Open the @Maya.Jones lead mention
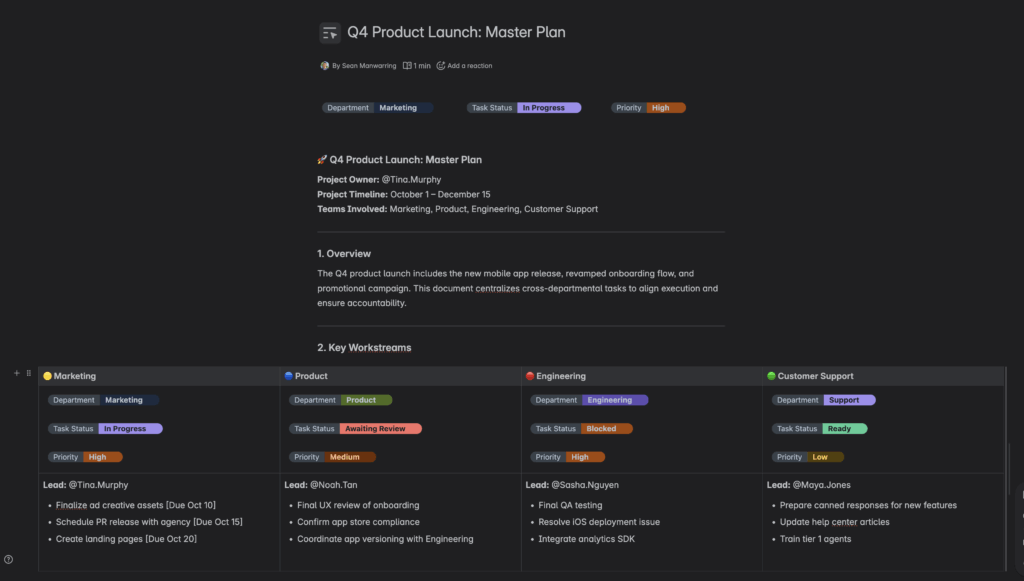 coord(822,485)
